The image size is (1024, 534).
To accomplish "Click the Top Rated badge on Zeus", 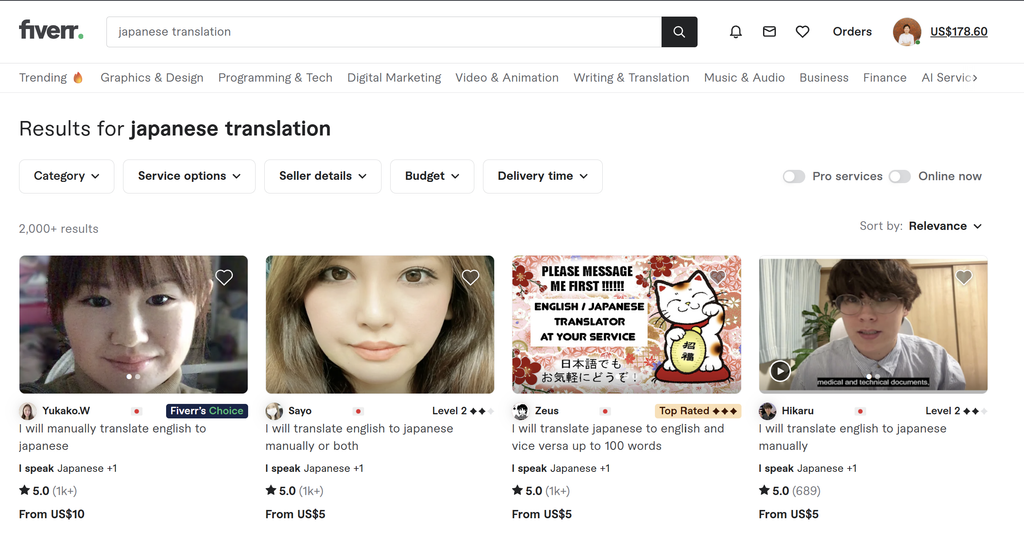I will pyautogui.click(x=698, y=411).
